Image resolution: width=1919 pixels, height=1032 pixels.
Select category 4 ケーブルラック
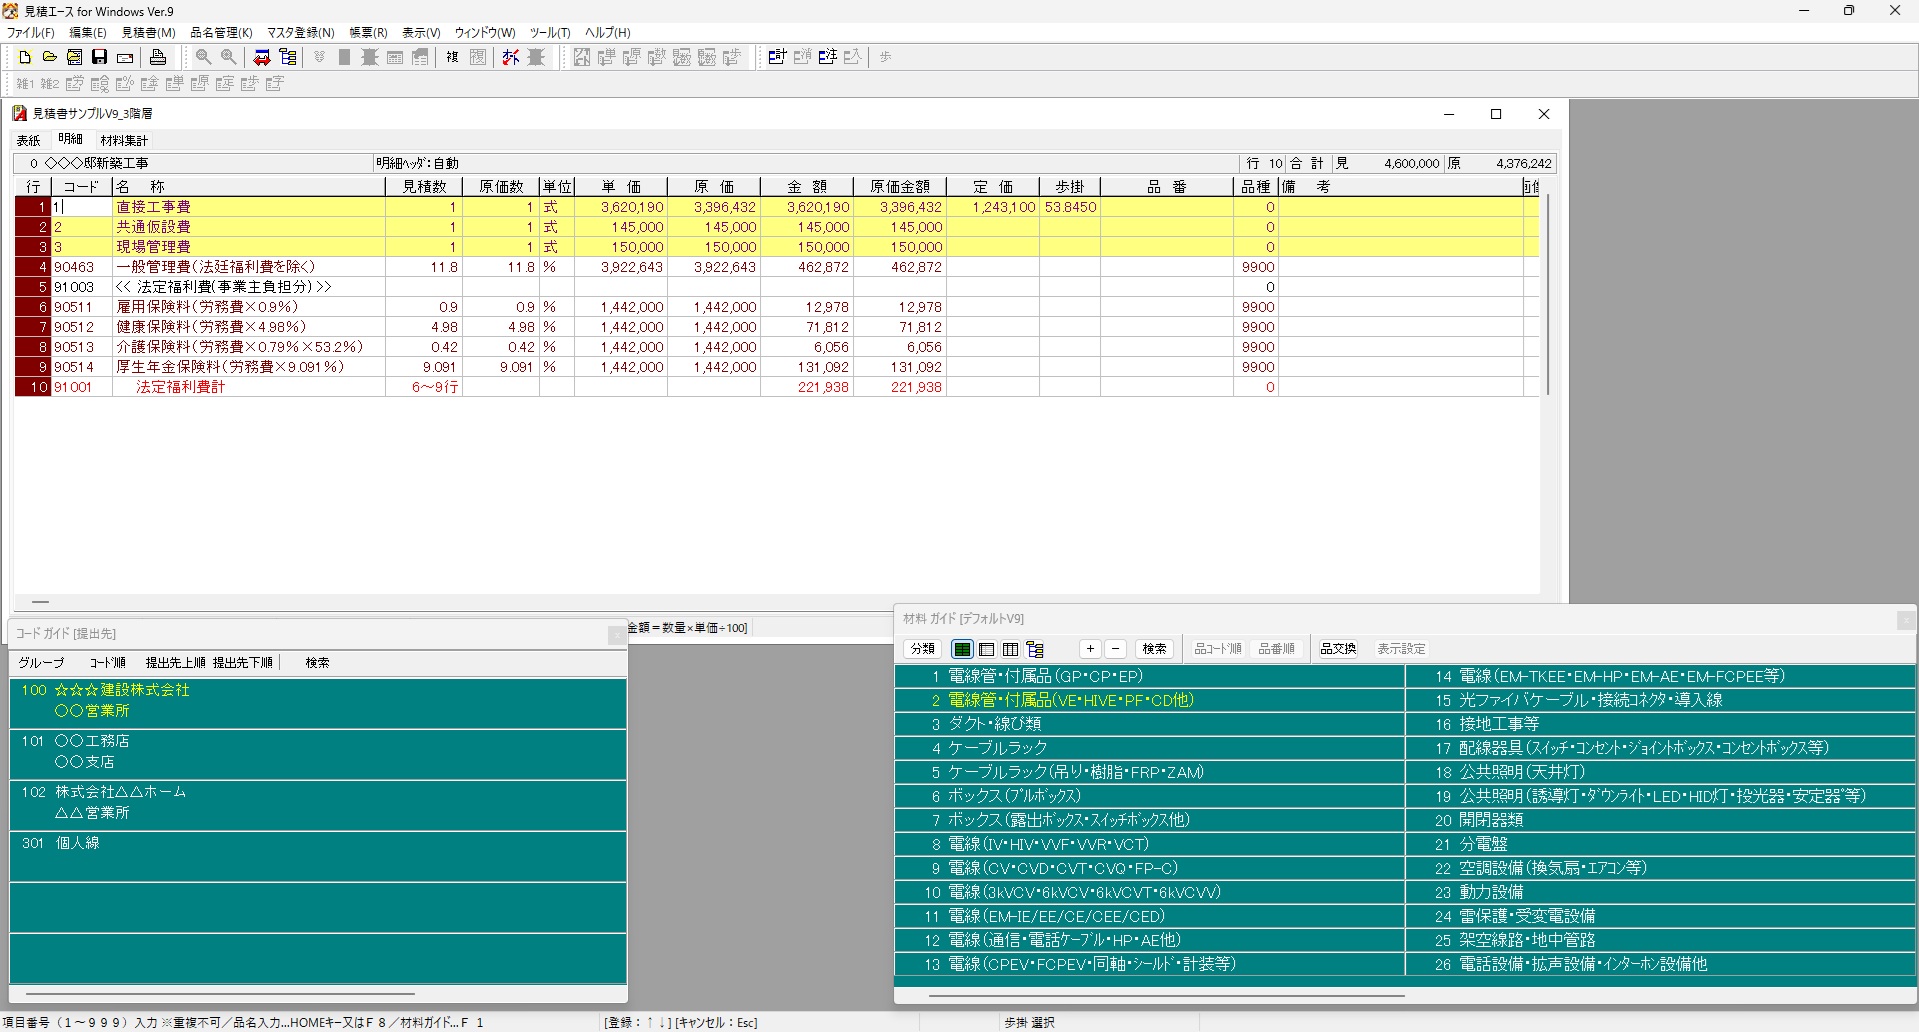point(1150,748)
